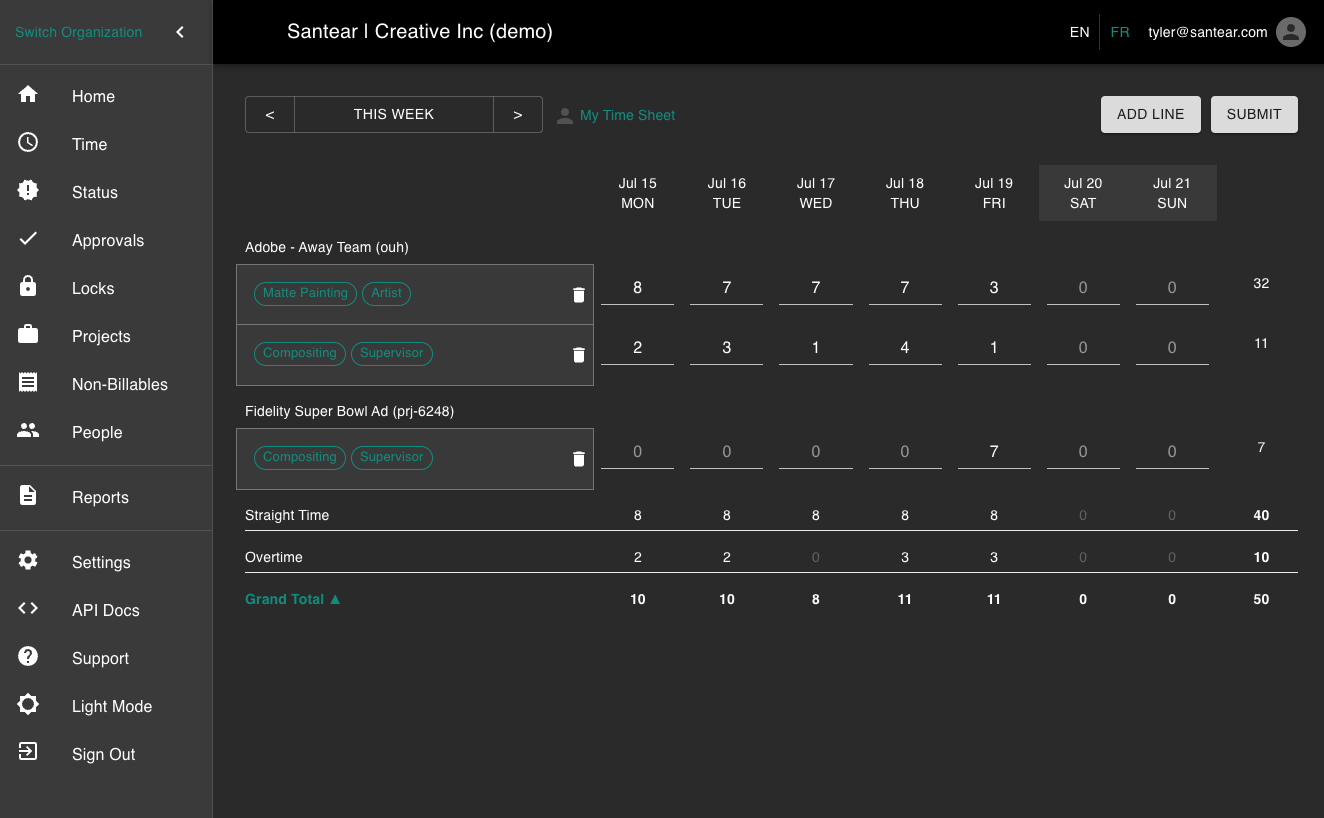Screen dimensions: 1324x818
Task: Click the Artist tag chip
Action: (386, 293)
